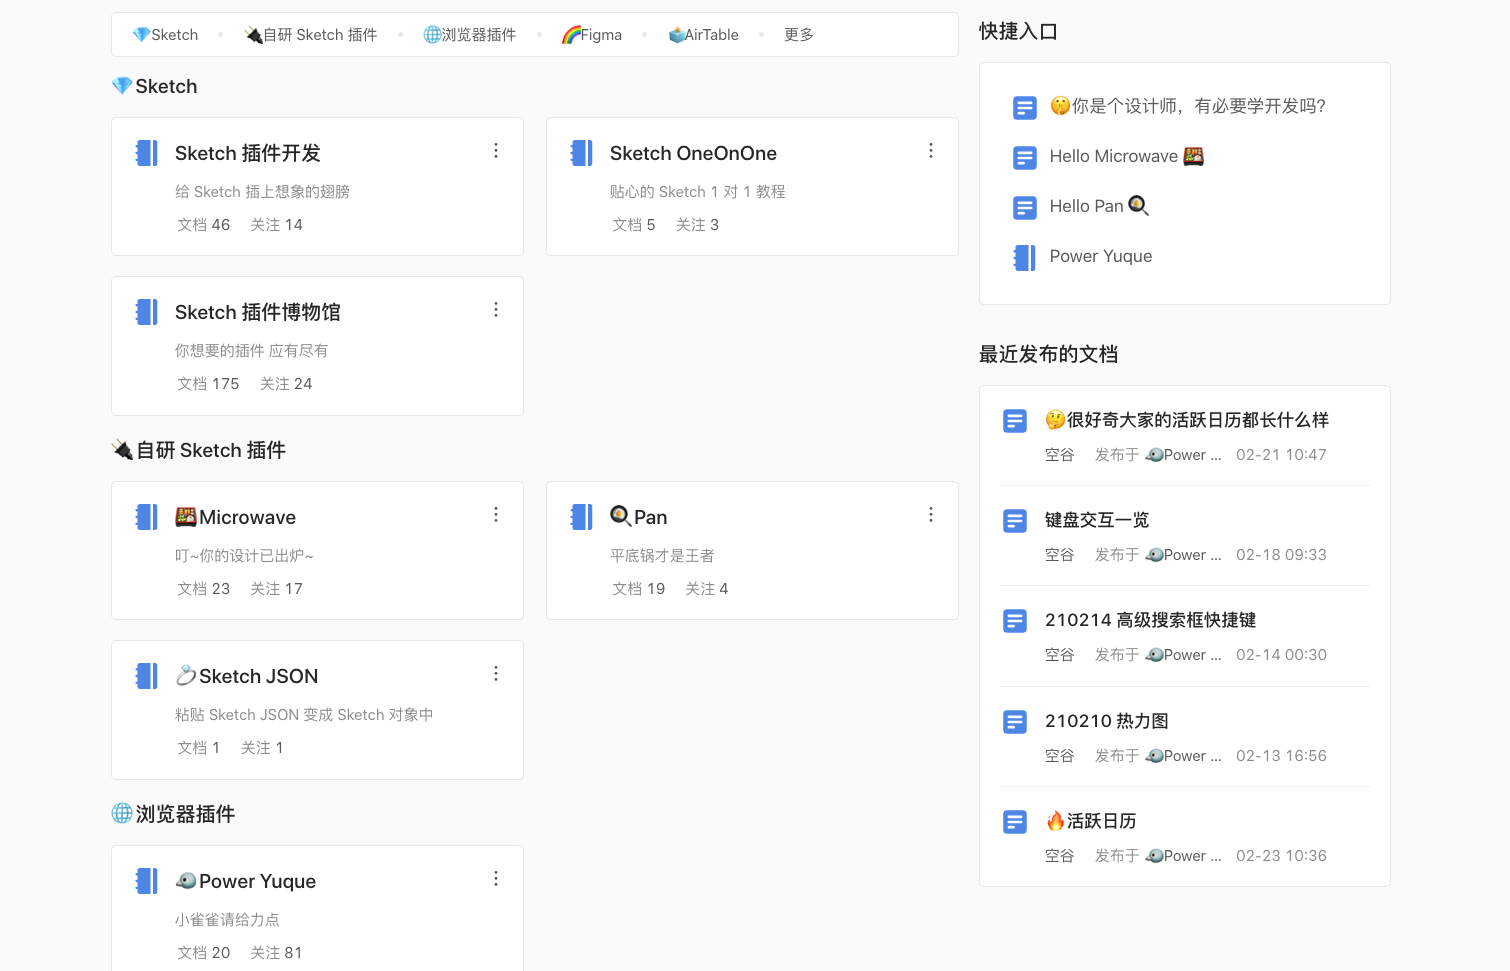Click Power ... link on 活跃日历 row

tap(1184, 856)
